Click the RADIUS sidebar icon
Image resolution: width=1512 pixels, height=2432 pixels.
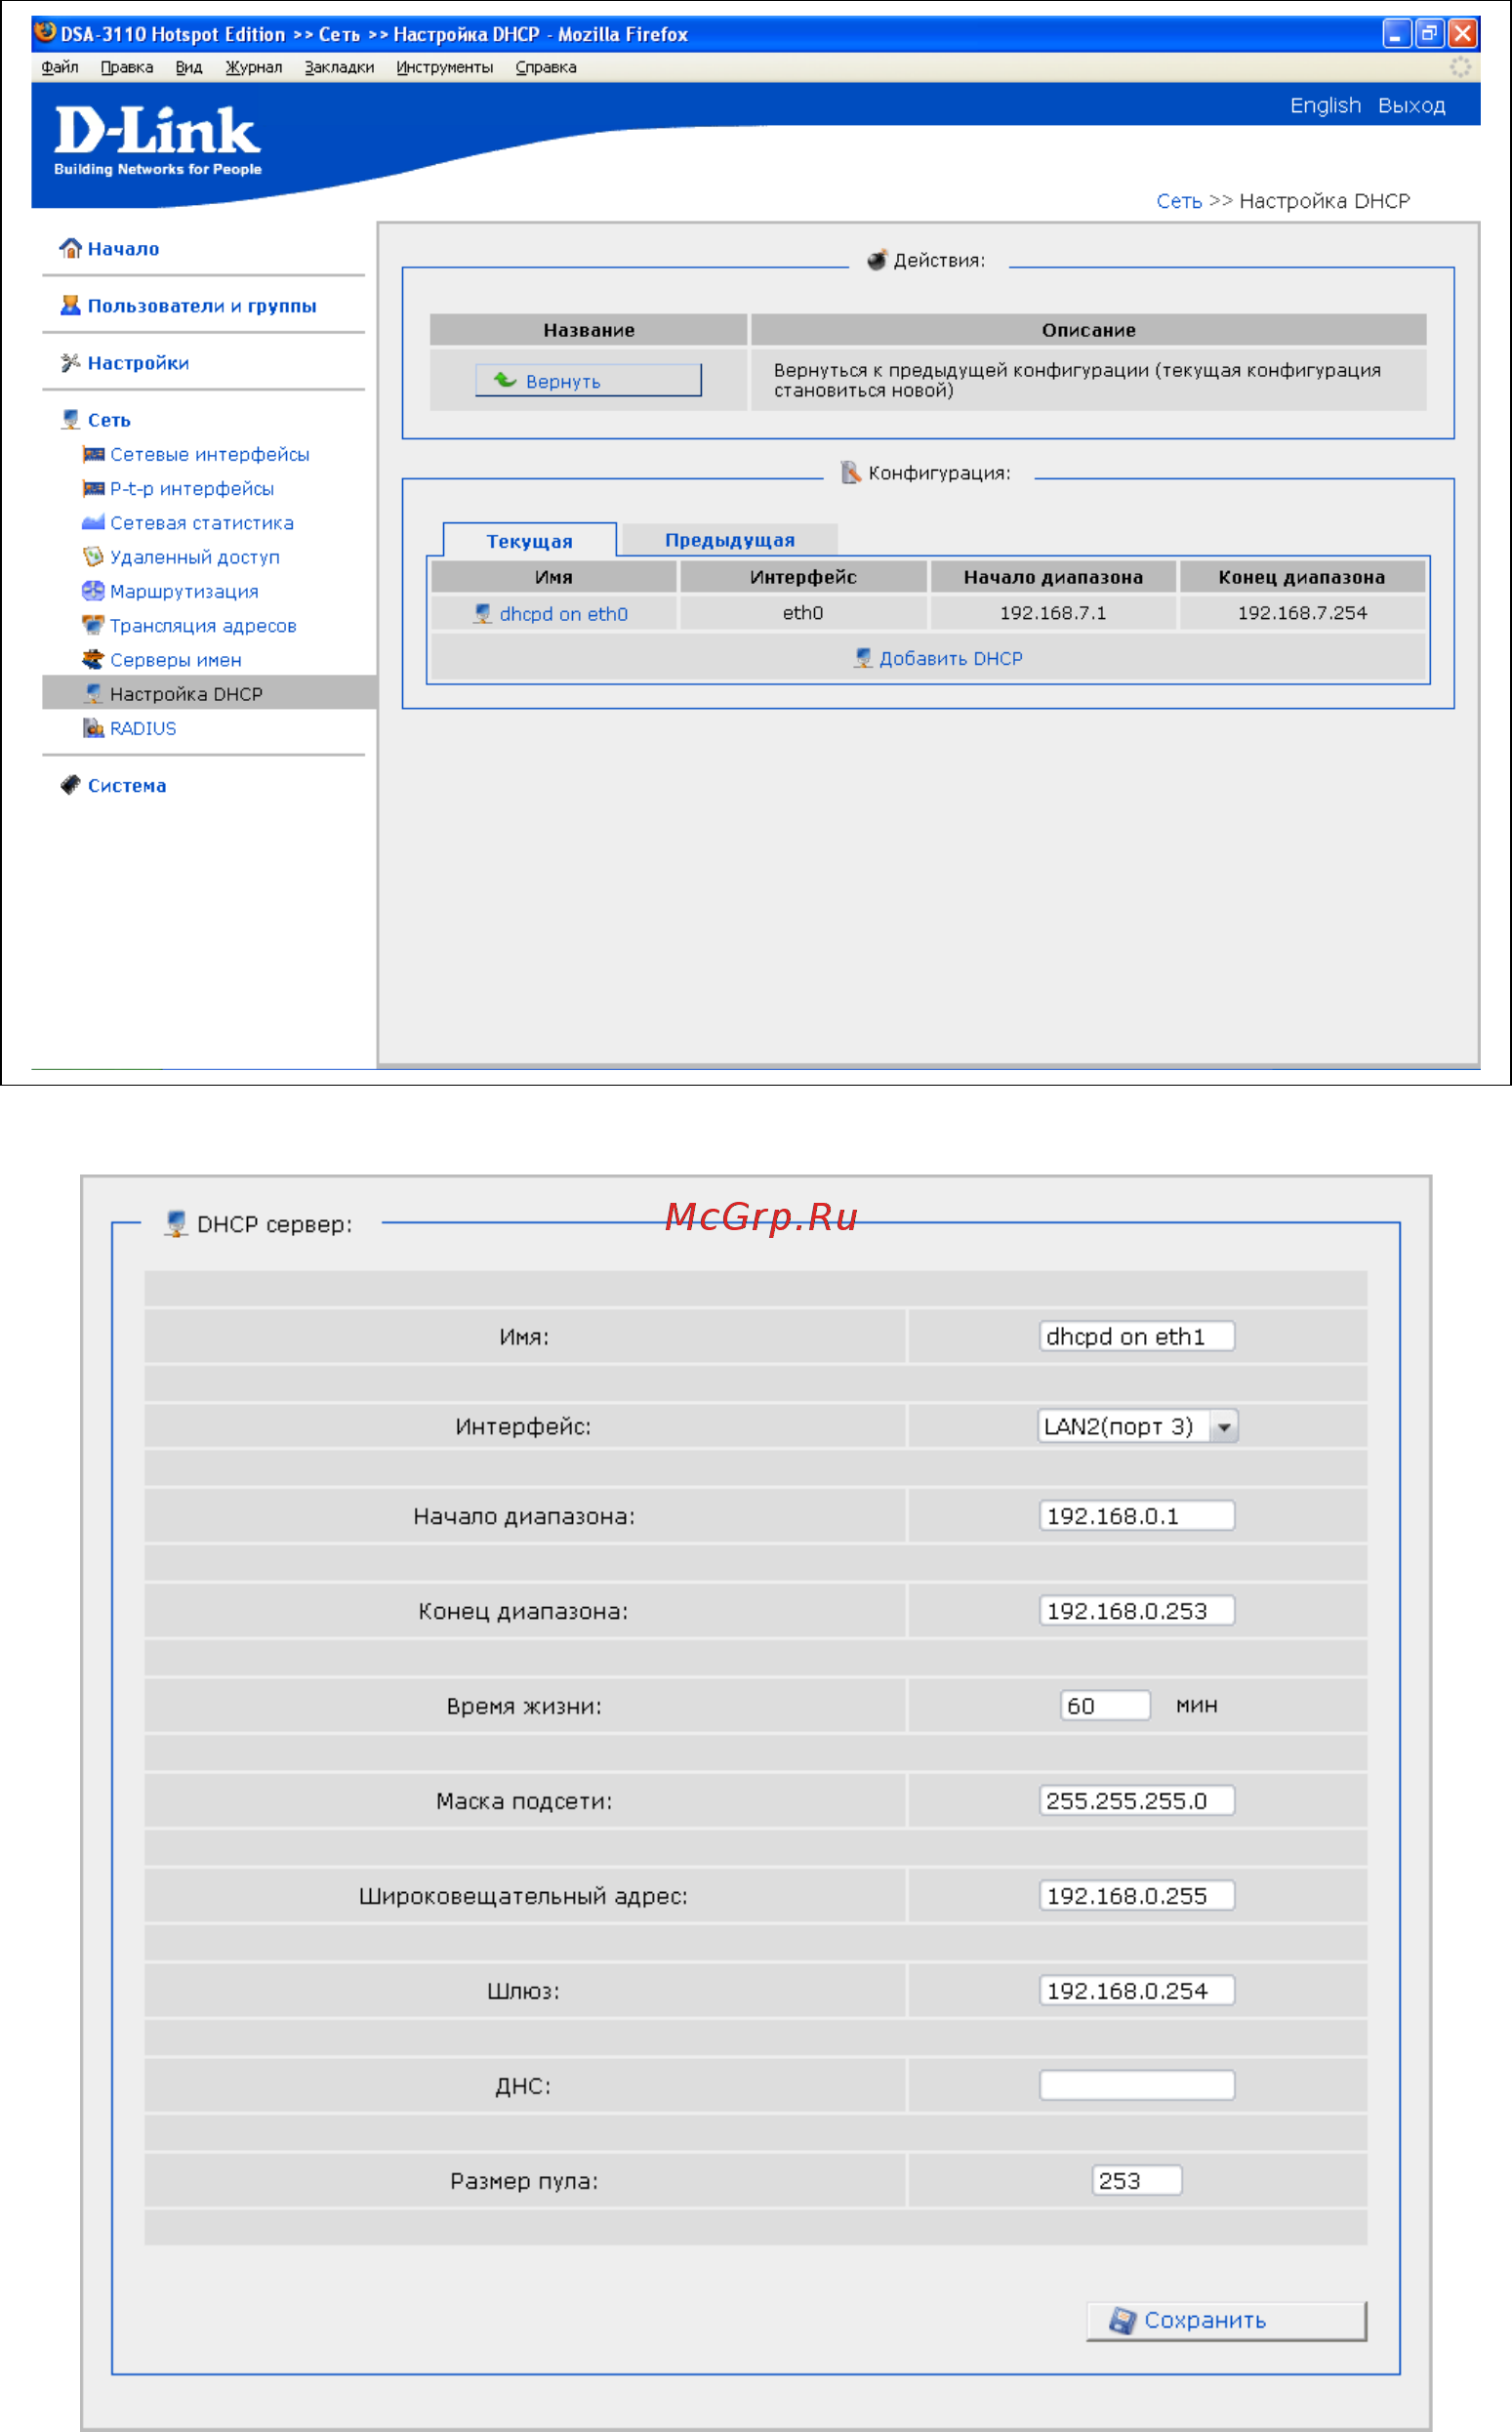coord(93,727)
